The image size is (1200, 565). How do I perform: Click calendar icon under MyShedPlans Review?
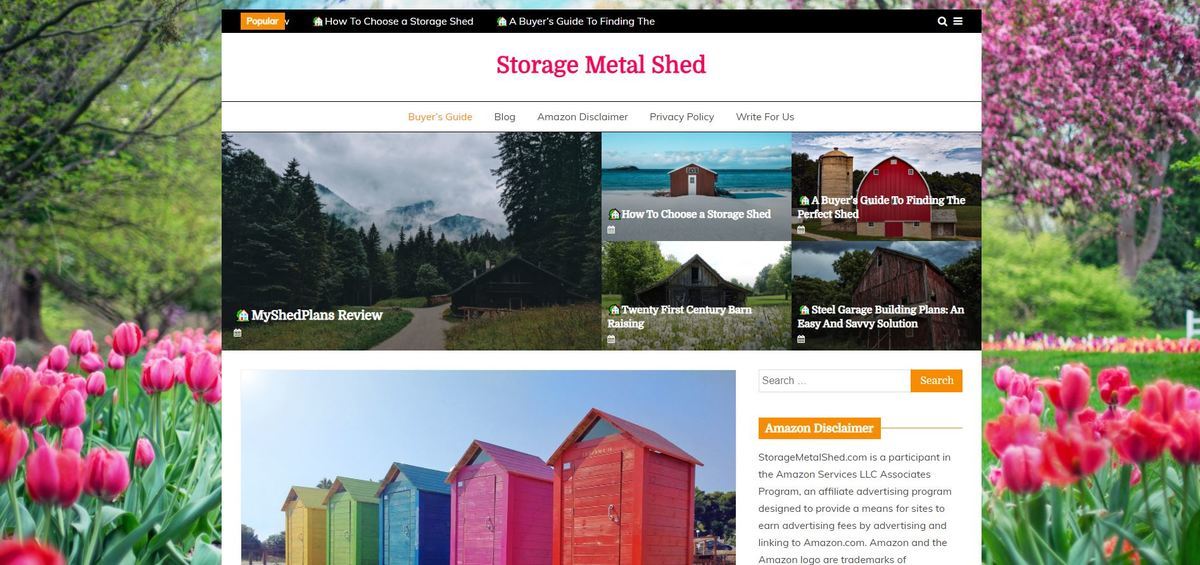(x=240, y=333)
